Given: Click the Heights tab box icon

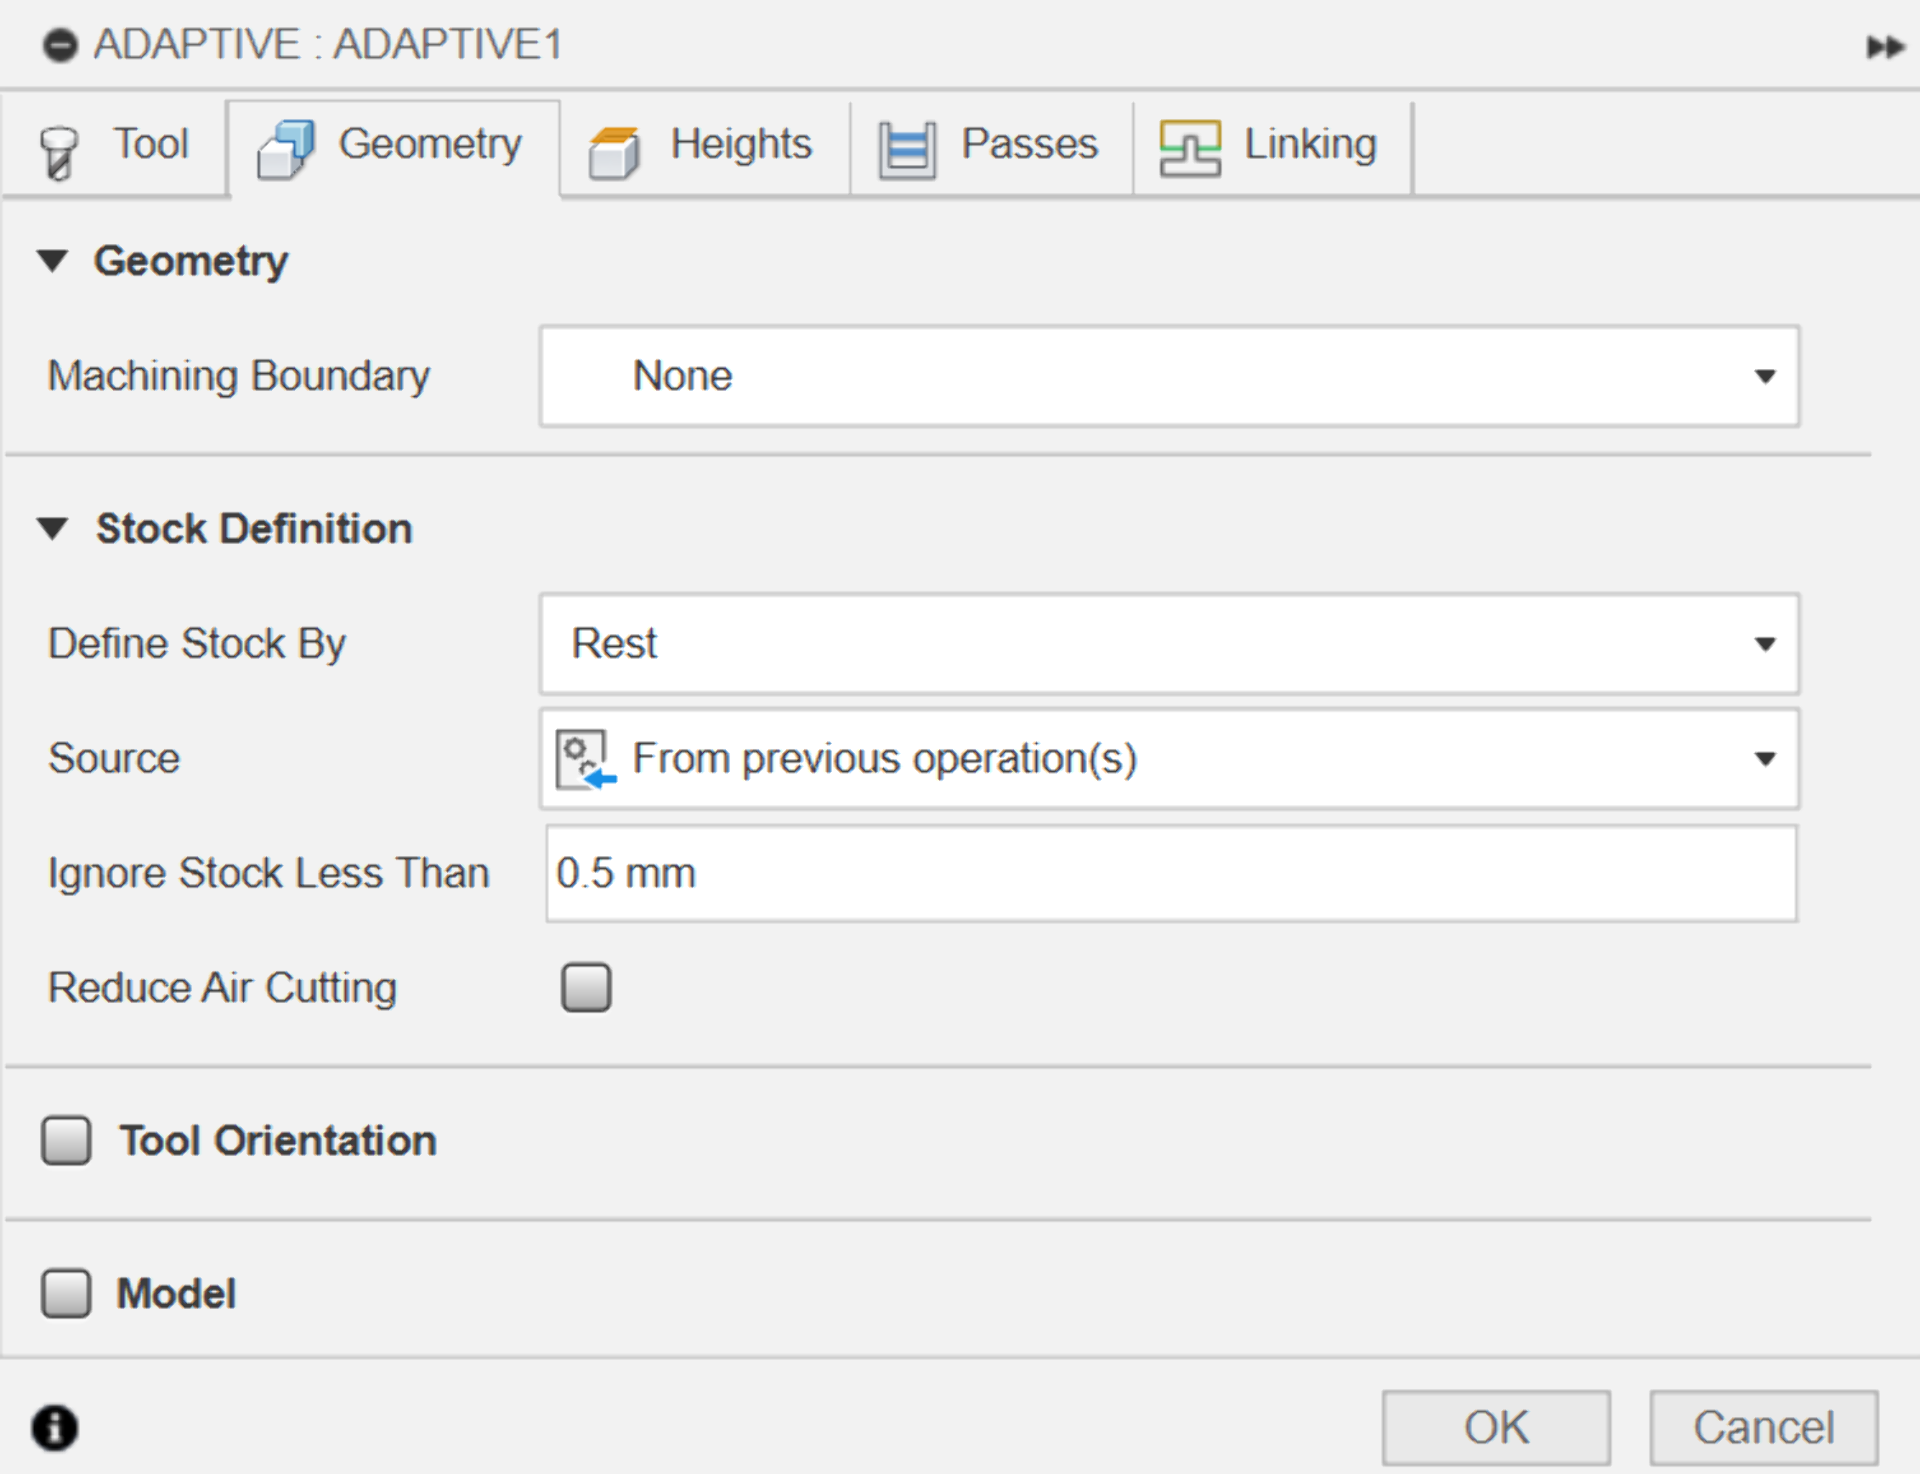Looking at the screenshot, I should 614,153.
